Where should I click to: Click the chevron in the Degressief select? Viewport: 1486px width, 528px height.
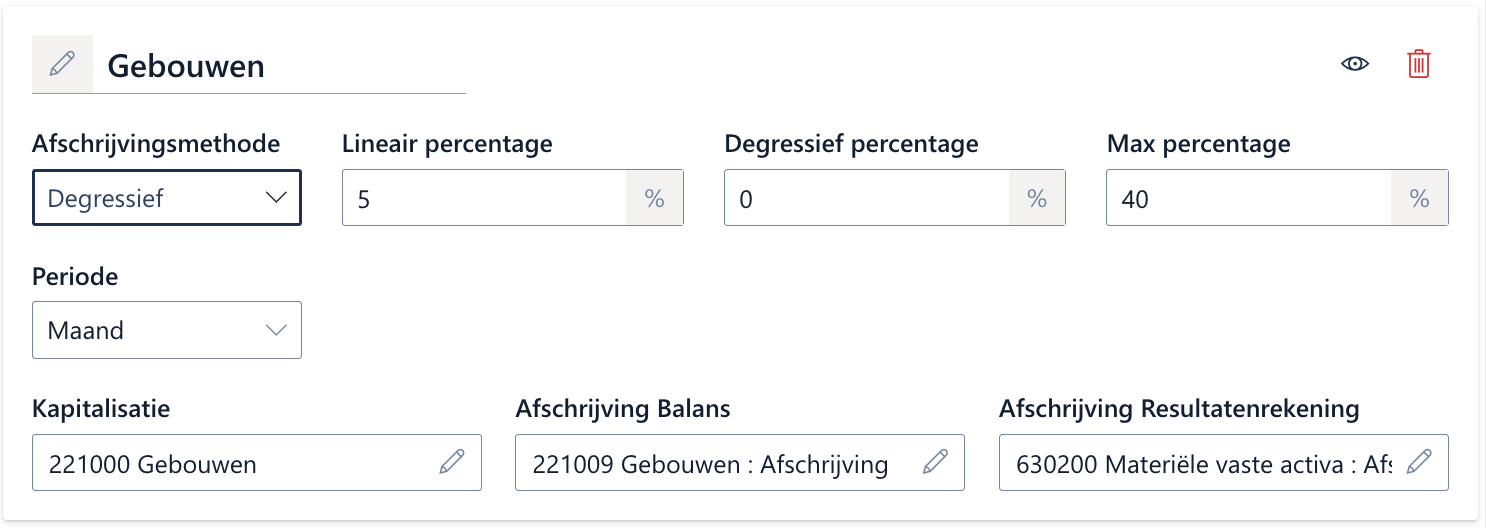[x=277, y=198]
